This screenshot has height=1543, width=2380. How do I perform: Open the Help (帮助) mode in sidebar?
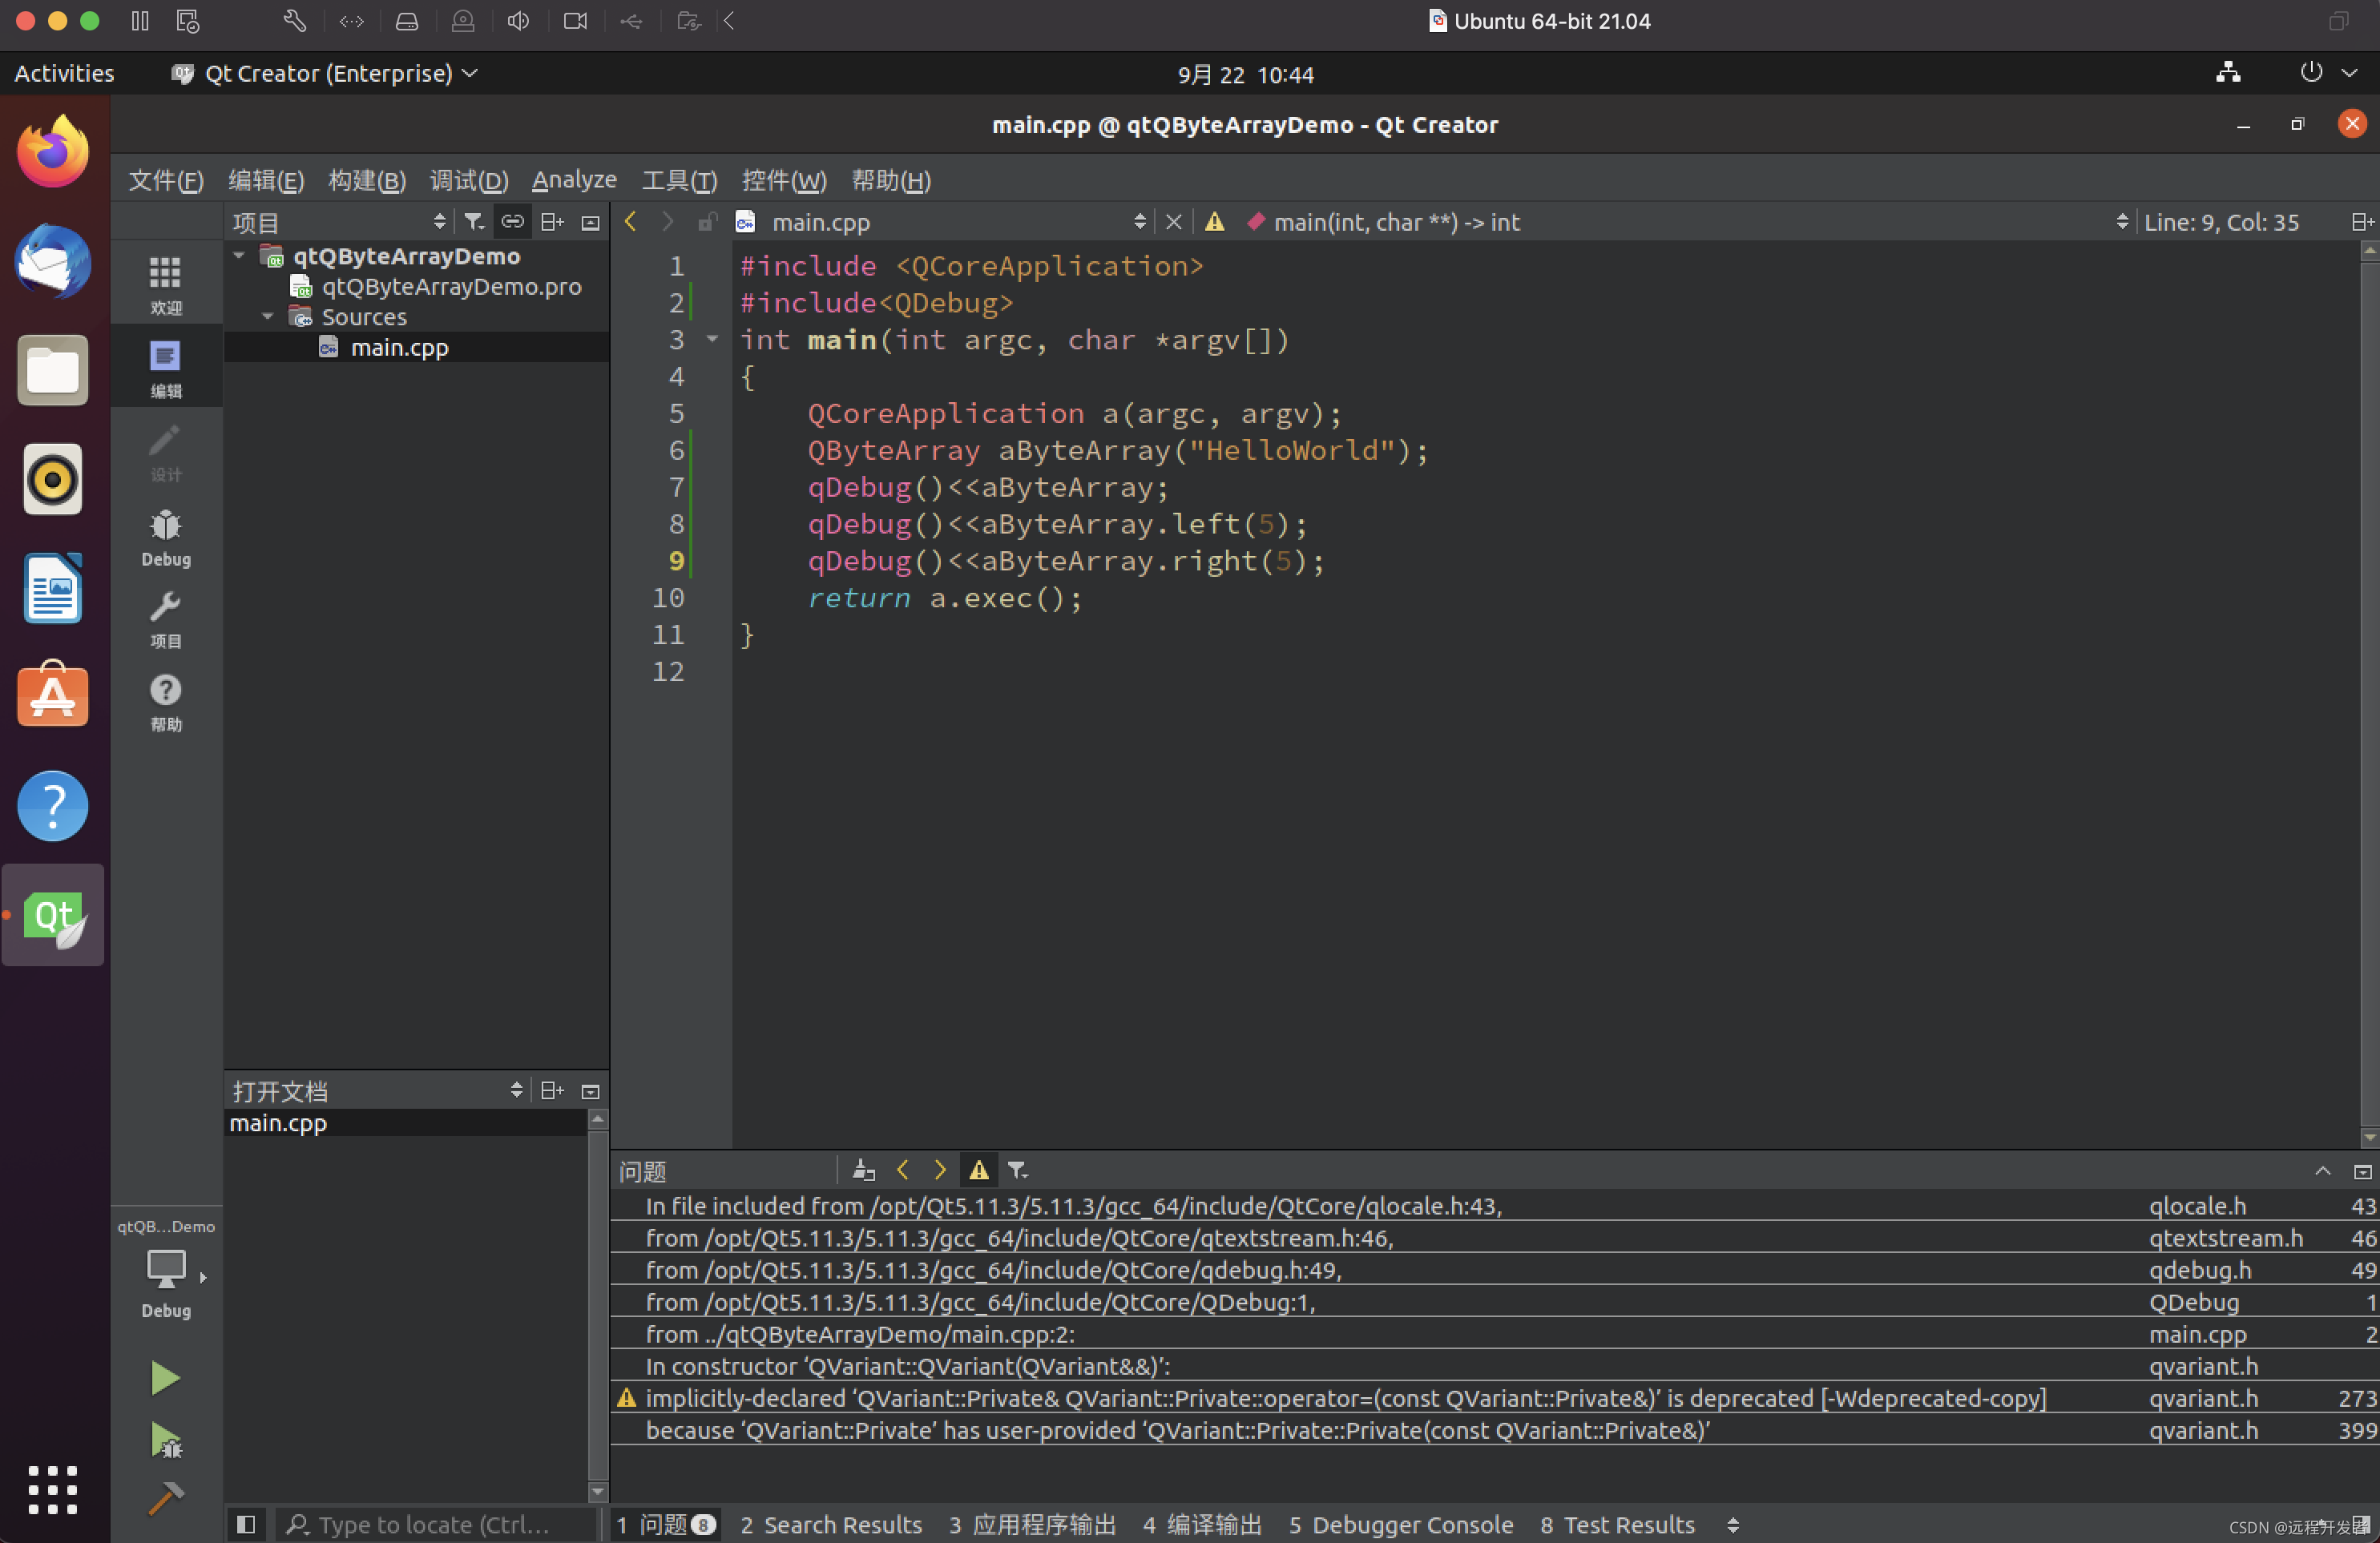pyautogui.click(x=166, y=702)
